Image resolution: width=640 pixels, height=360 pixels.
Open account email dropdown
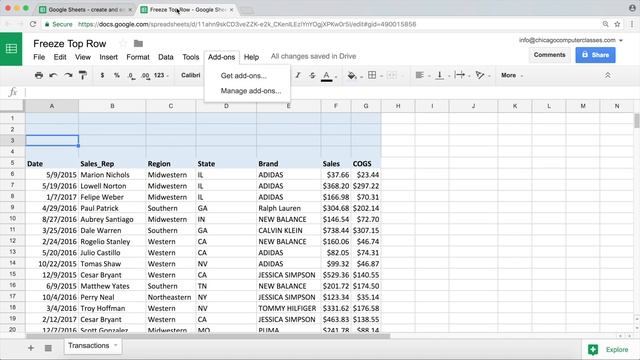coord(571,40)
